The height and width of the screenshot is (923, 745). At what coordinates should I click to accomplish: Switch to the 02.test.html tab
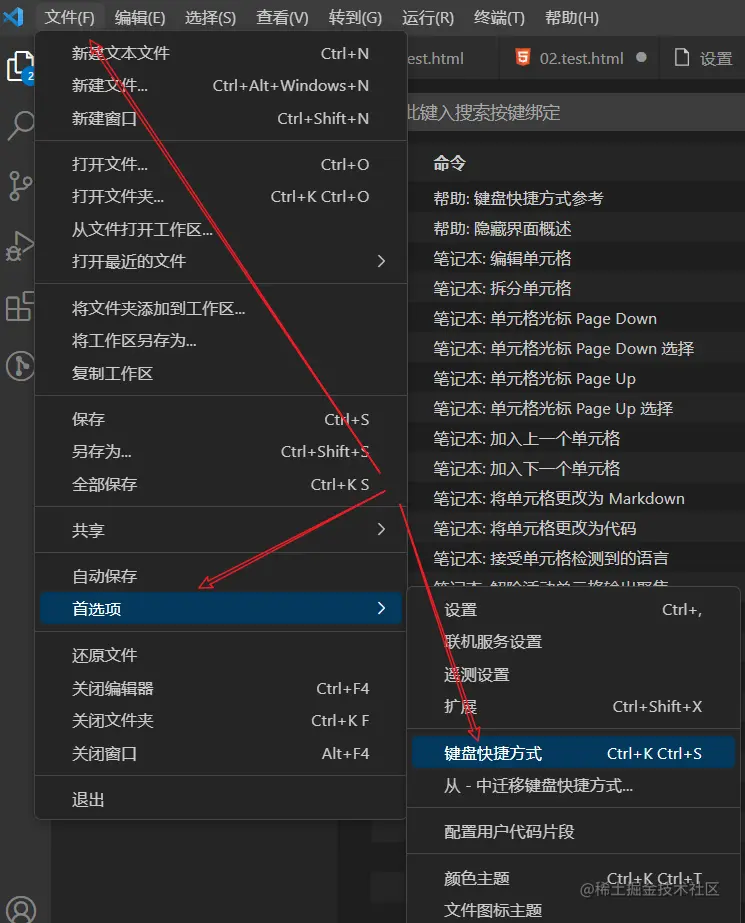[579, 58]
